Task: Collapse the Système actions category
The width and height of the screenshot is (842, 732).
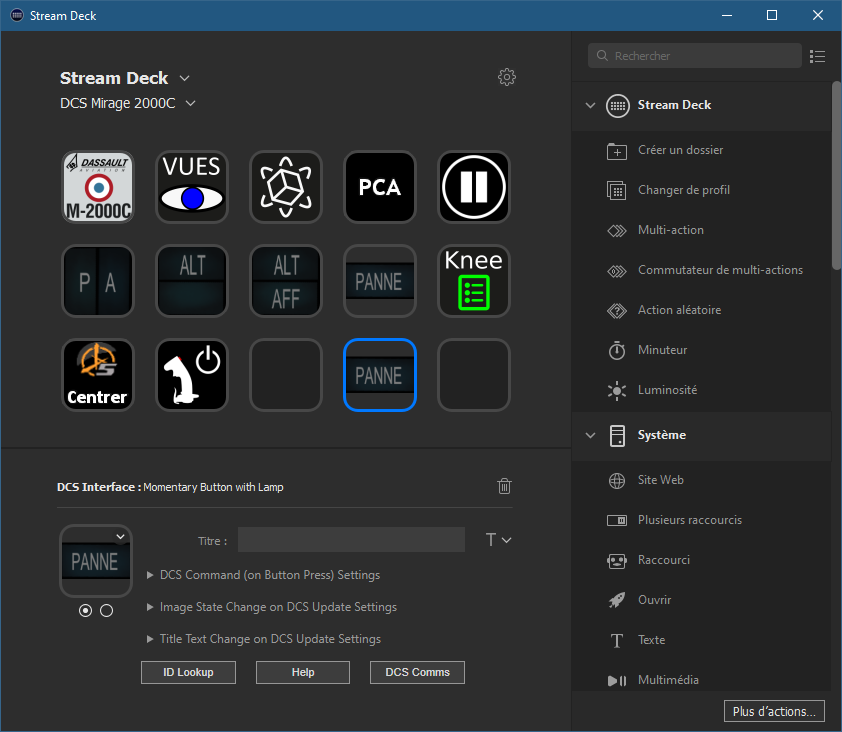Action: coord(591,435)
